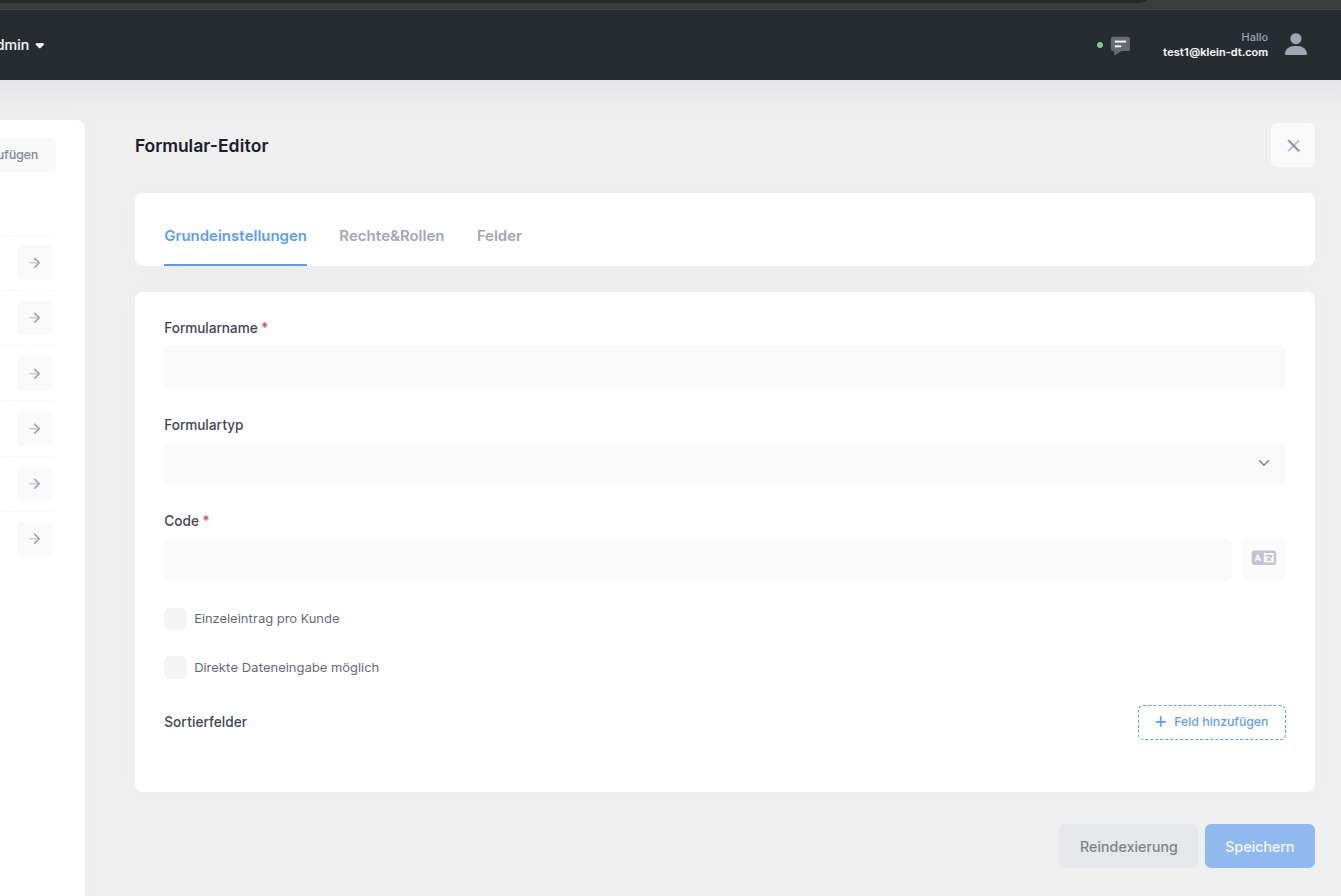1341x896 pixels.
Task: Start a Reindexierung
Action: point(1128,845)
